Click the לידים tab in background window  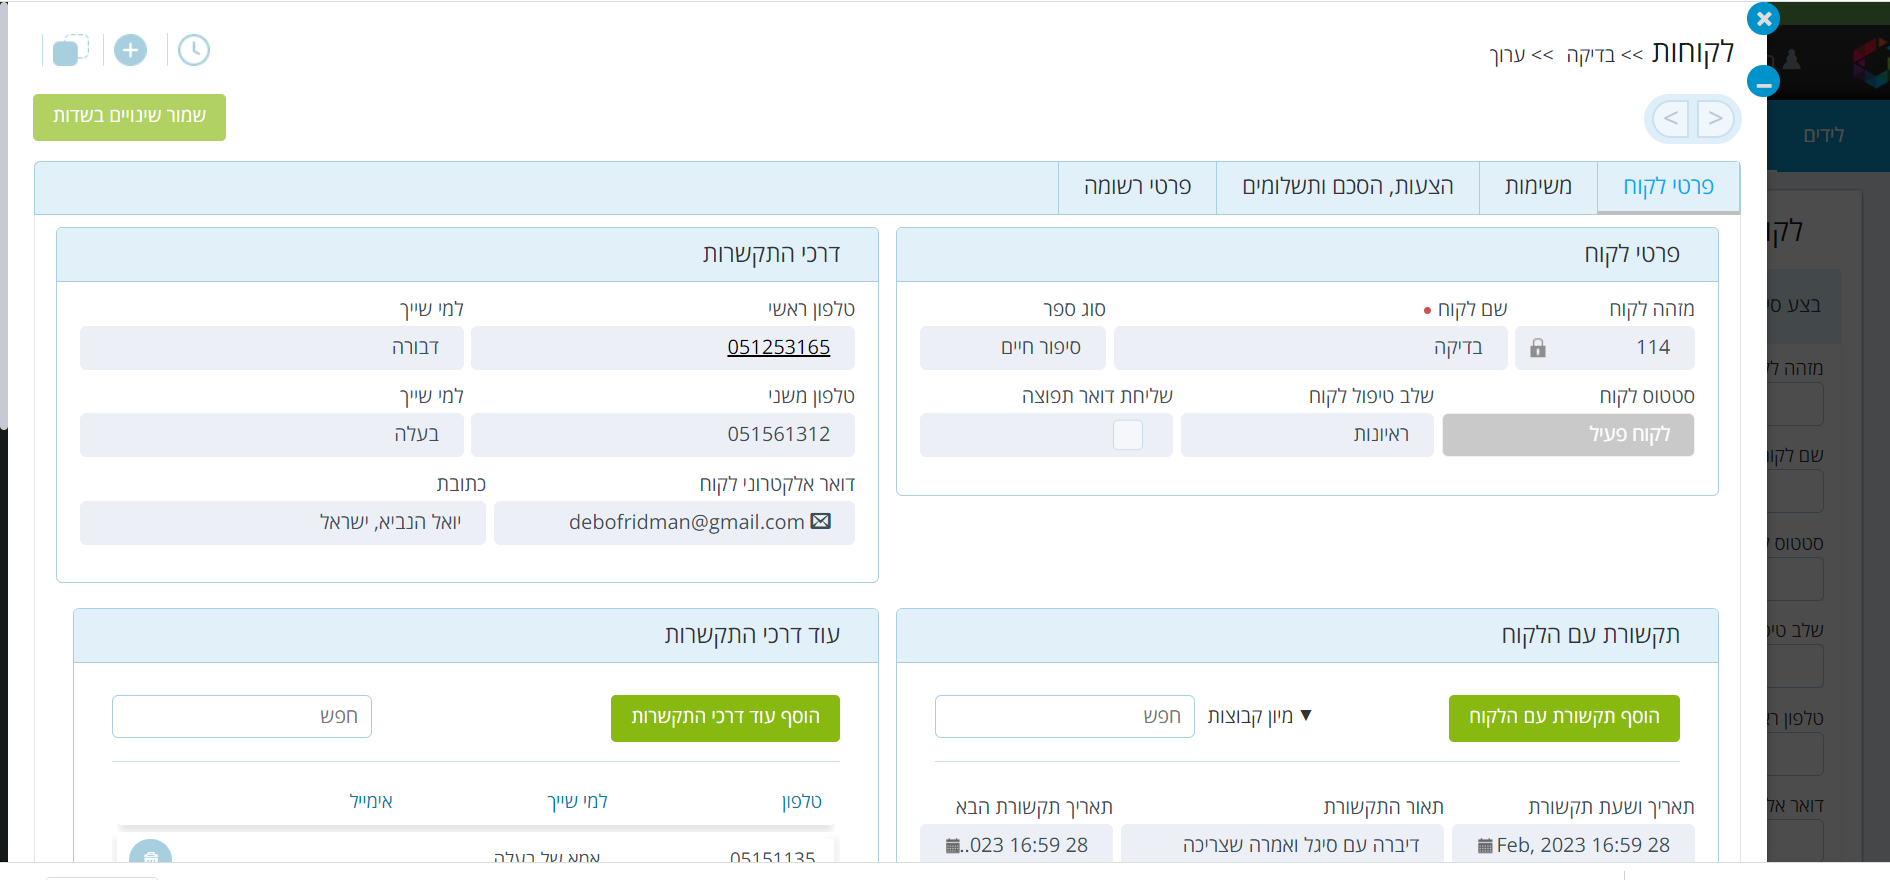pyautogui.click(x=1823, y=135)
